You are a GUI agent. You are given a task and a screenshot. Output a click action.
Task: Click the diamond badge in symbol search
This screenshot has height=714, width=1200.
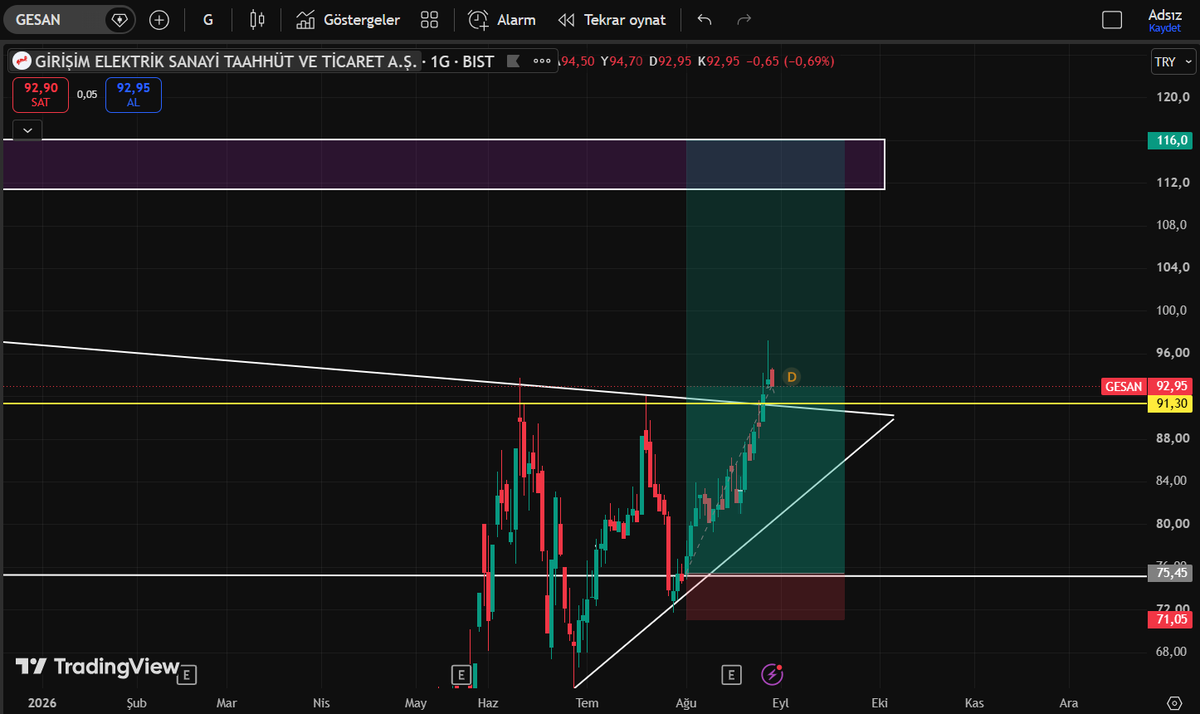(119, 19)
